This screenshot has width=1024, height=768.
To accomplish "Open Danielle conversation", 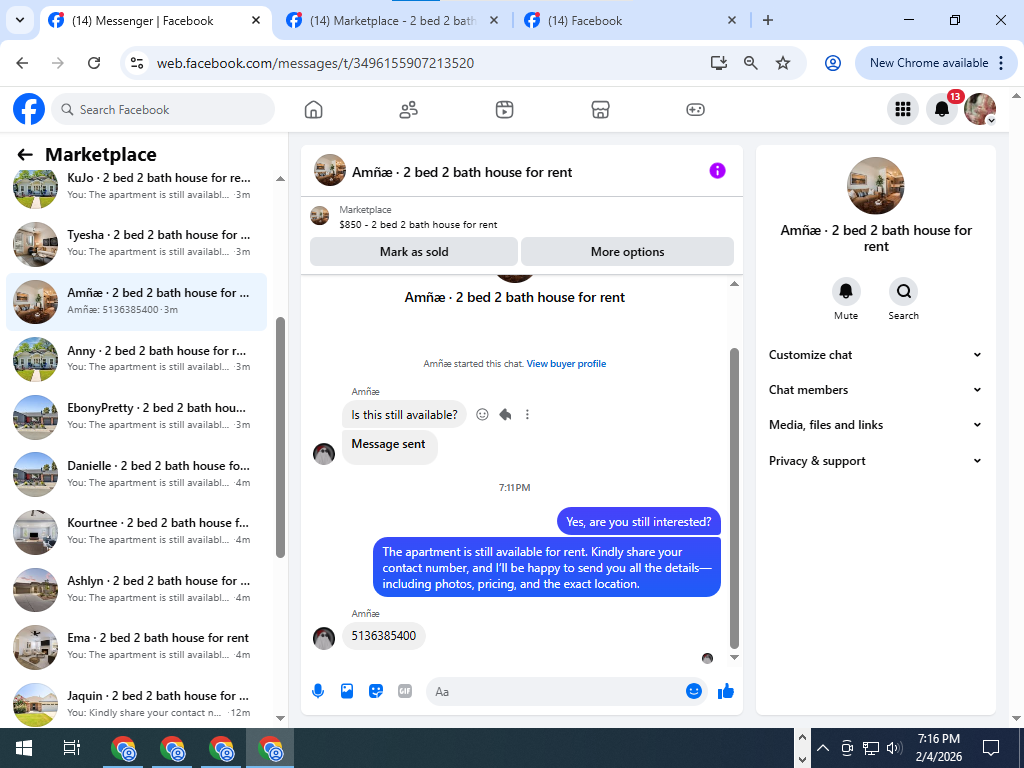I will 136,474.
